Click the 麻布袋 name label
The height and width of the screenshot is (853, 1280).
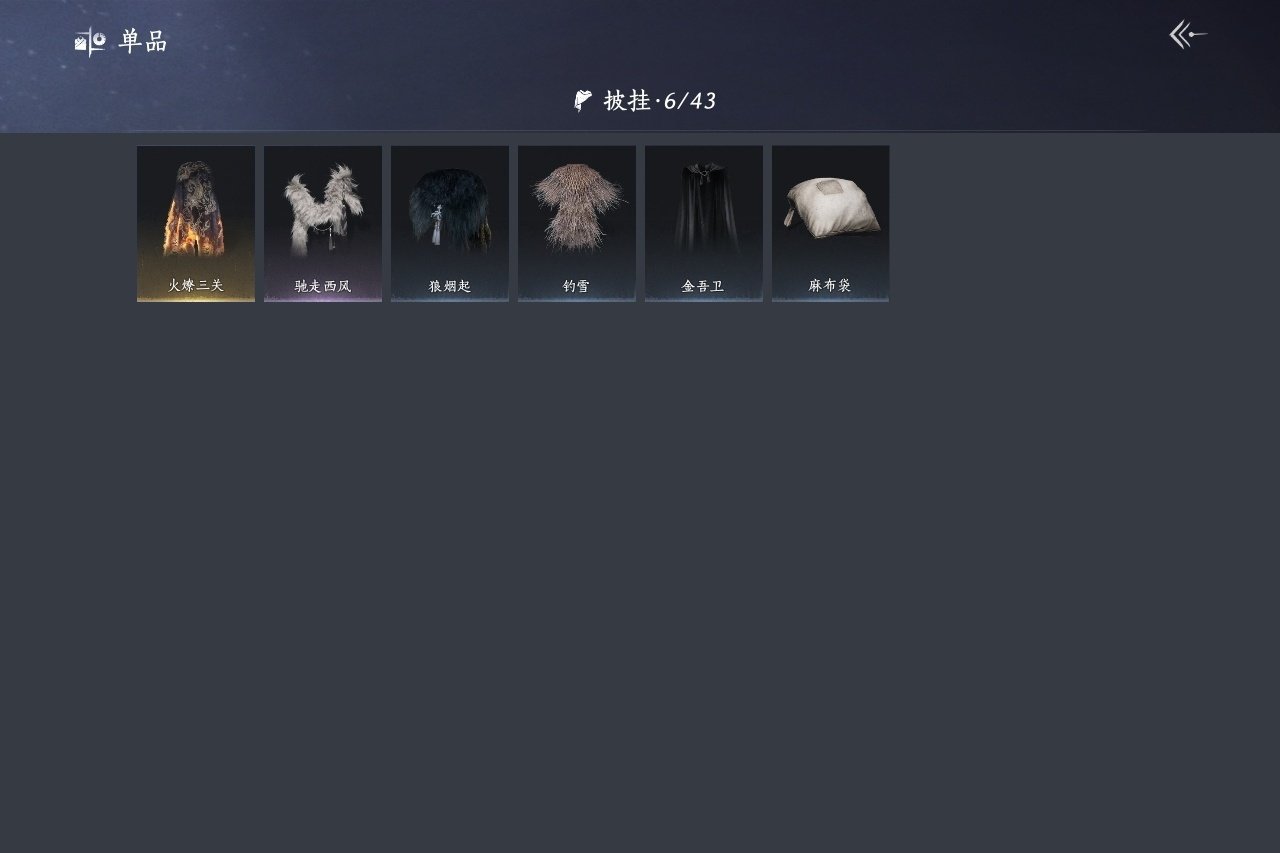[x=831, y=286]
